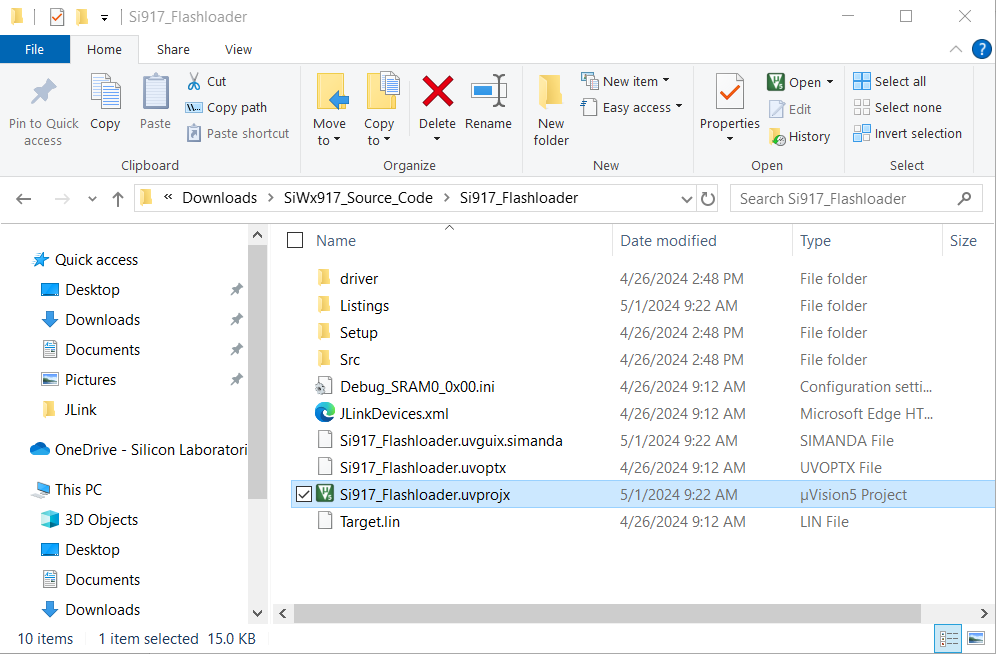Screen dimensions: 996x654
Task: Click the Copy icon in Clipboard group
Action: pos(105,93)
